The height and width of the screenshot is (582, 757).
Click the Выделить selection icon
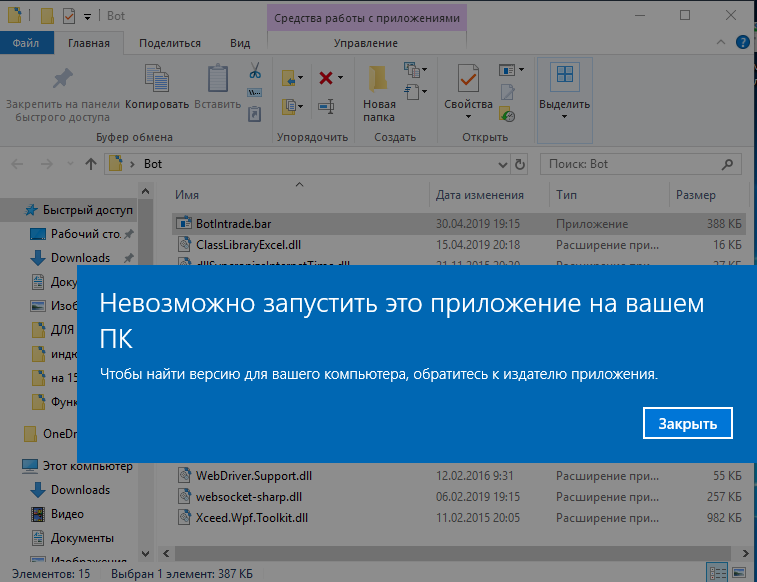pyautogui.click(x=564, y=77)
